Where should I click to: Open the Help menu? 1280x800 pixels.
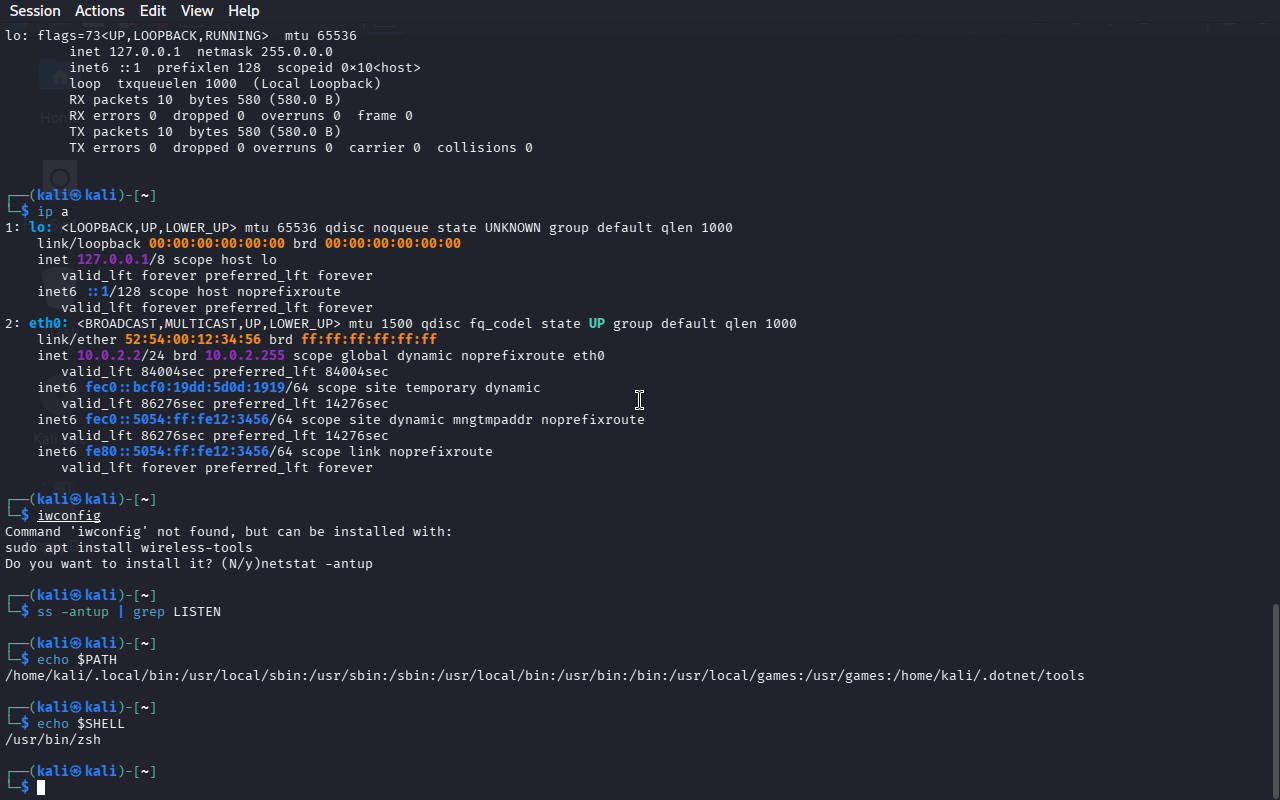(244, 11)
